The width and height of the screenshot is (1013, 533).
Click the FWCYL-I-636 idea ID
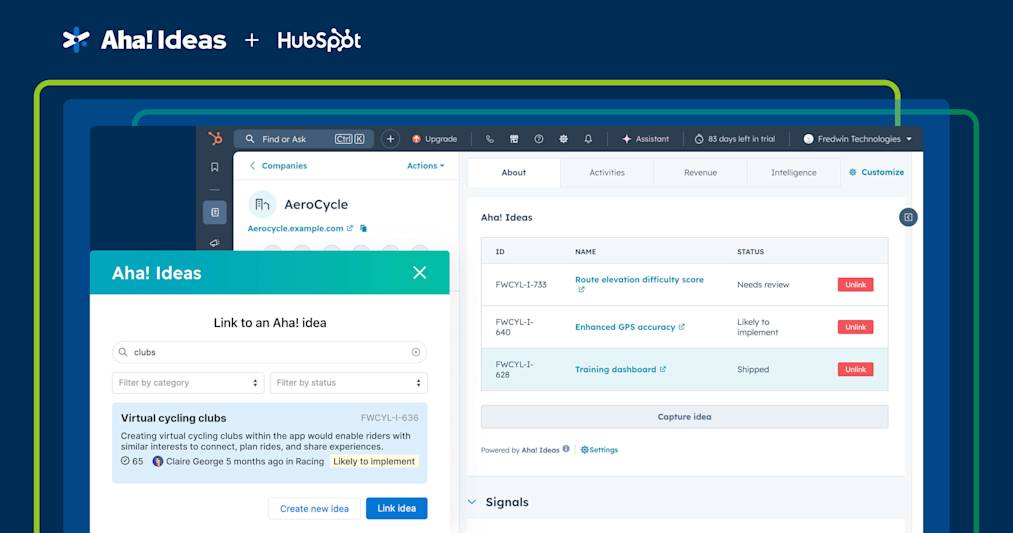coord(390,418)
